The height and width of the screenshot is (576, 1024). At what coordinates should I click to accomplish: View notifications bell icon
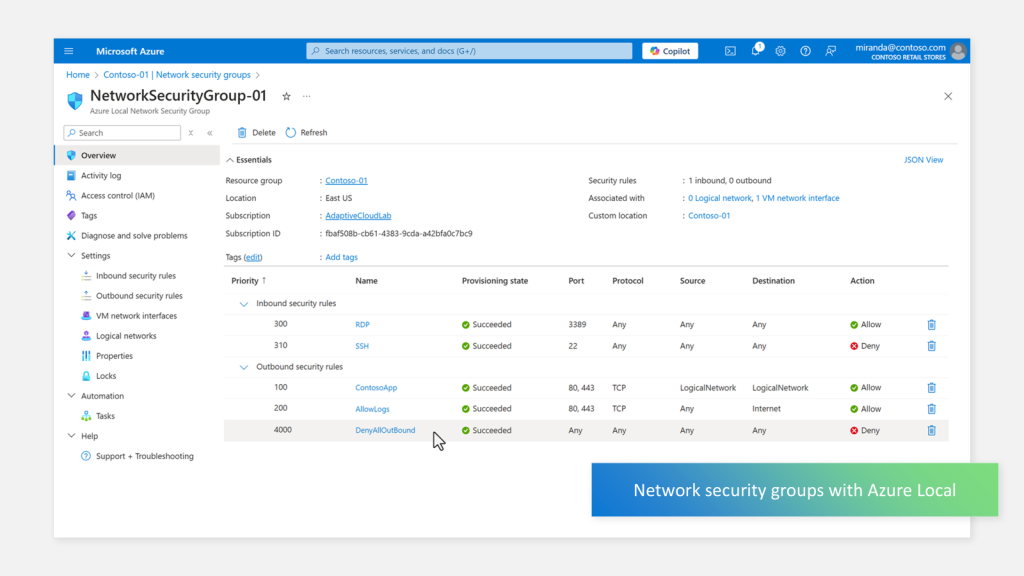click(x=756, y=50)
